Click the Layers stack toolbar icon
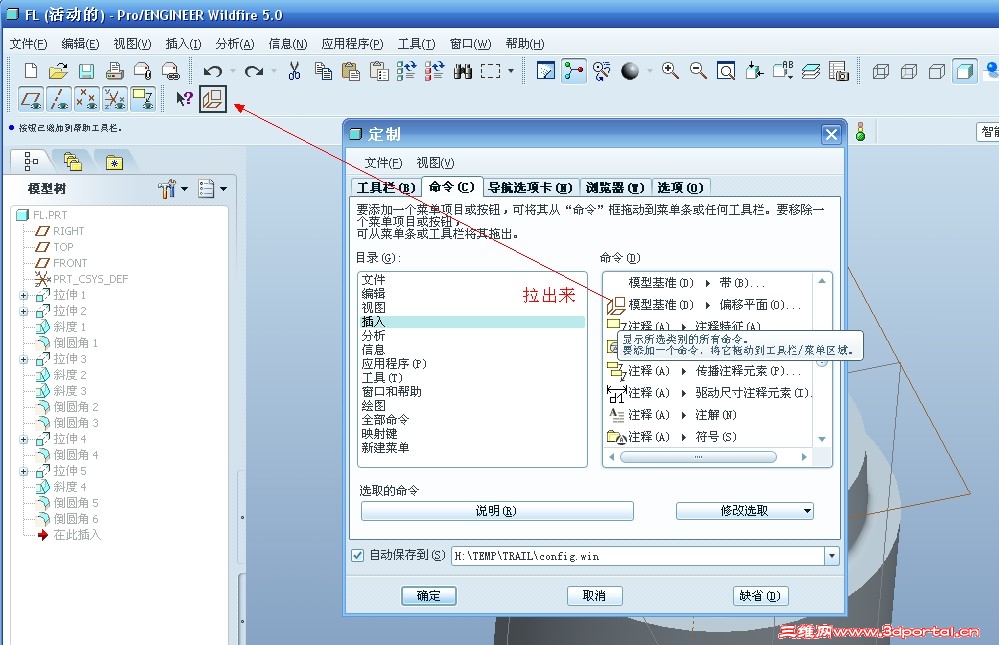The width and height of the screenshot is (999, 645). tap(811, 71)
